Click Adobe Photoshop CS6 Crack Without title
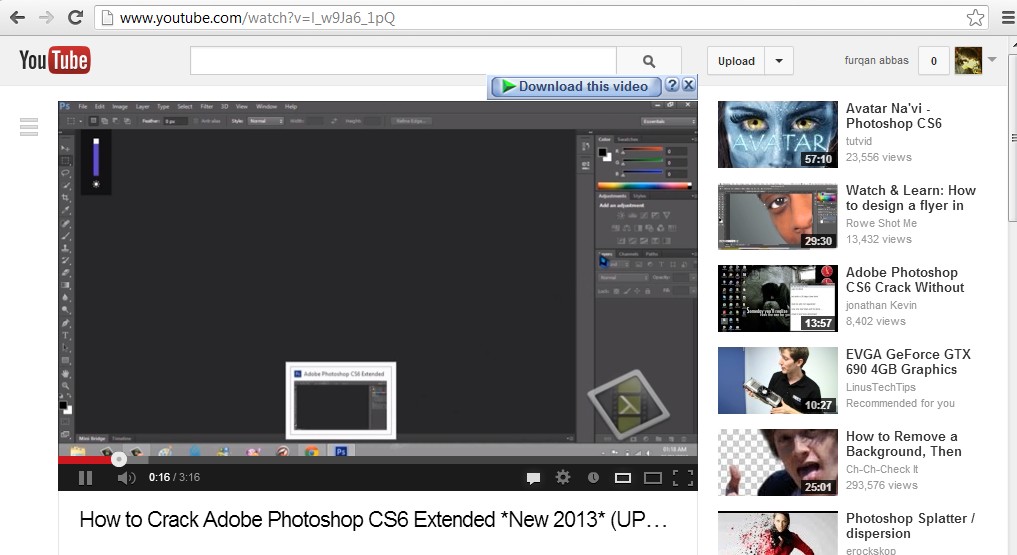 point(905,280)
